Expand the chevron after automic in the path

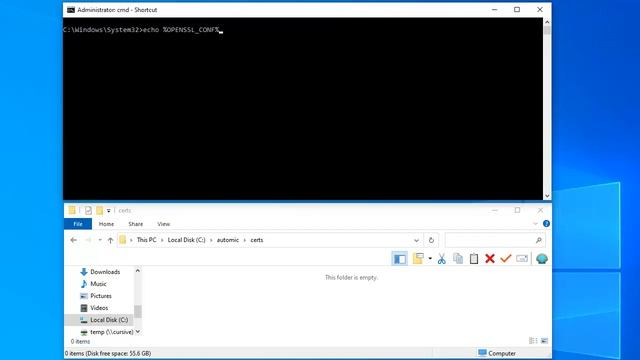pos(245,240)
